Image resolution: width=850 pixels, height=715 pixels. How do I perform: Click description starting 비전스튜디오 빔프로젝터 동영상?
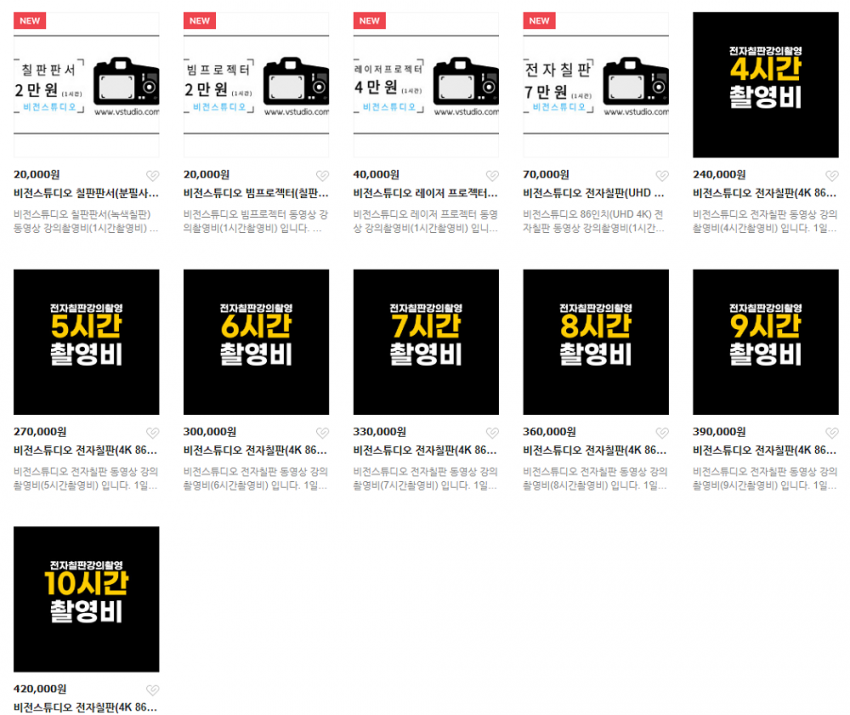coord(256,221)
